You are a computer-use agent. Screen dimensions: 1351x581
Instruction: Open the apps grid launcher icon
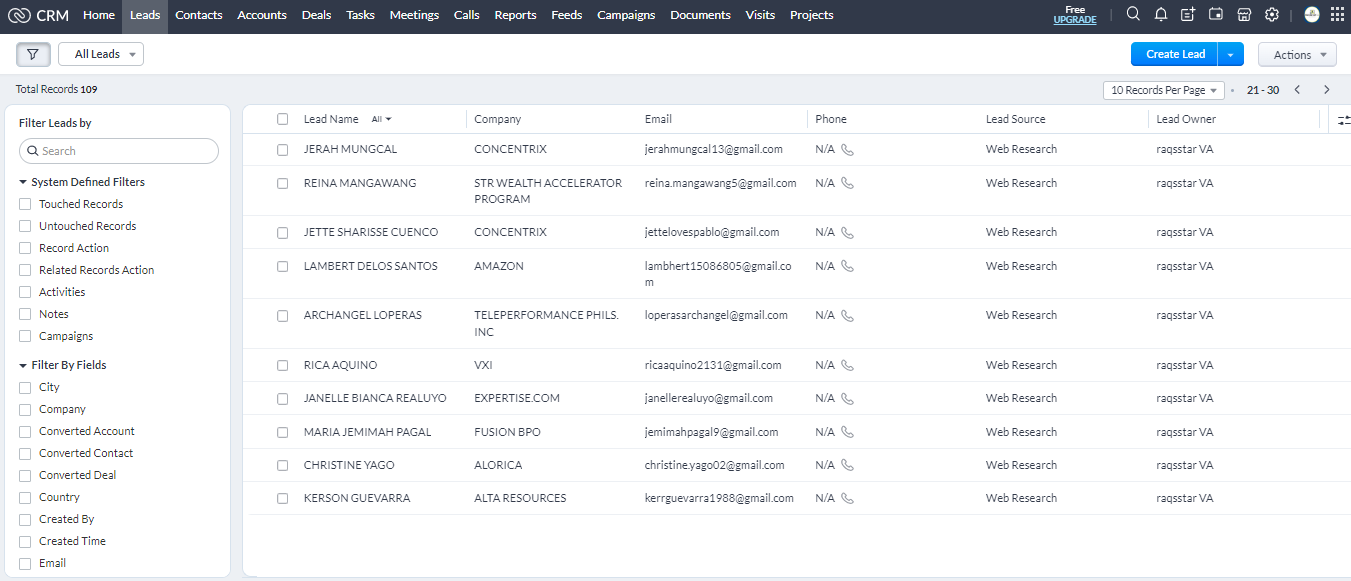pyautogui.click(x=1337, y=14)
